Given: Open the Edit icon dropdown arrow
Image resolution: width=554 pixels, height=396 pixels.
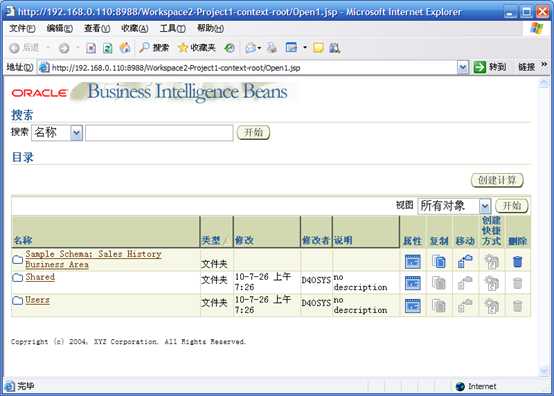Looking at the screenshot, I should tap(305, 48).
